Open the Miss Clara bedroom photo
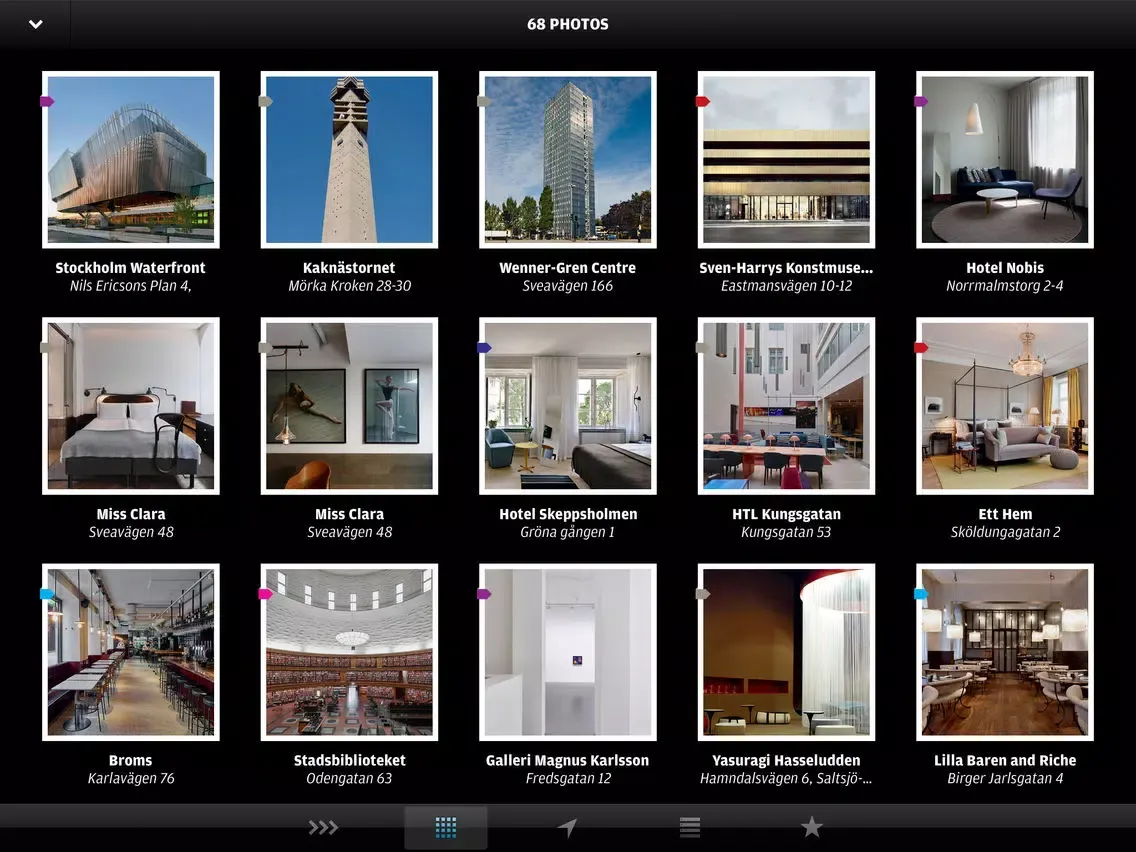 click(x=131, y=406)
